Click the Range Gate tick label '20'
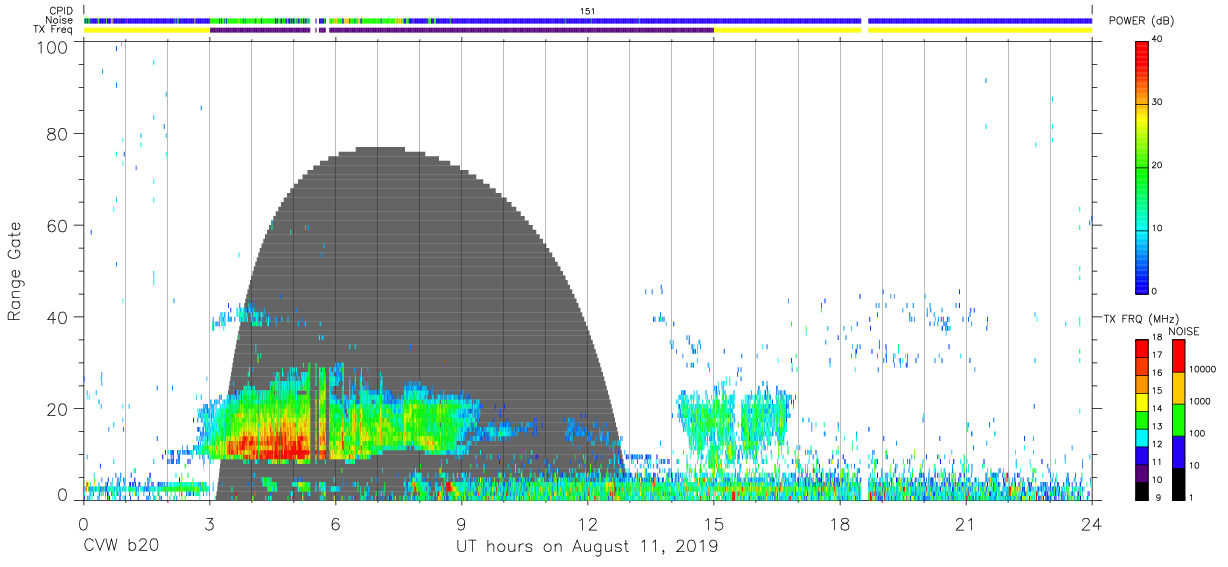Screen dimensions: 1228x567 tap(58, 409)
